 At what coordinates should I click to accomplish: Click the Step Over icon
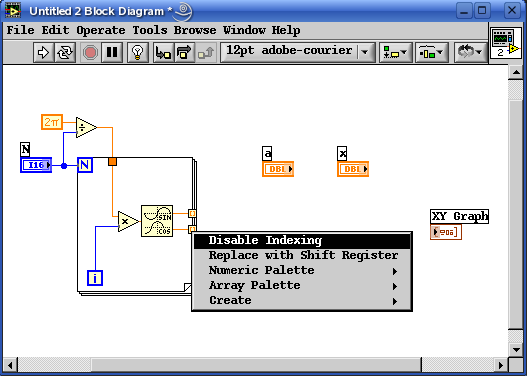coord(184,52)
